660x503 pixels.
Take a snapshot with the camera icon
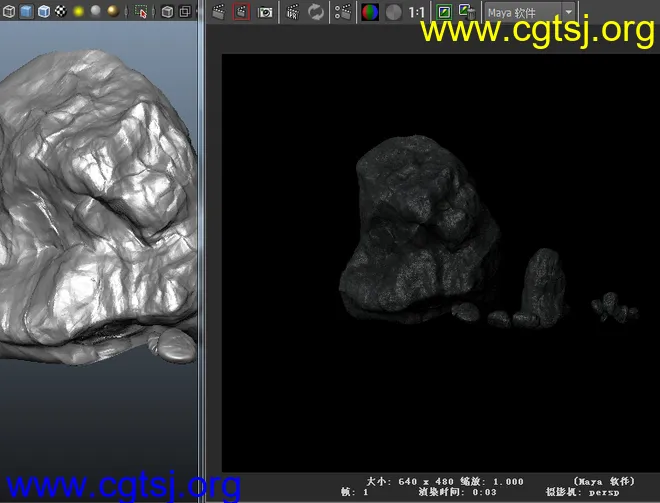click(266, 12)
